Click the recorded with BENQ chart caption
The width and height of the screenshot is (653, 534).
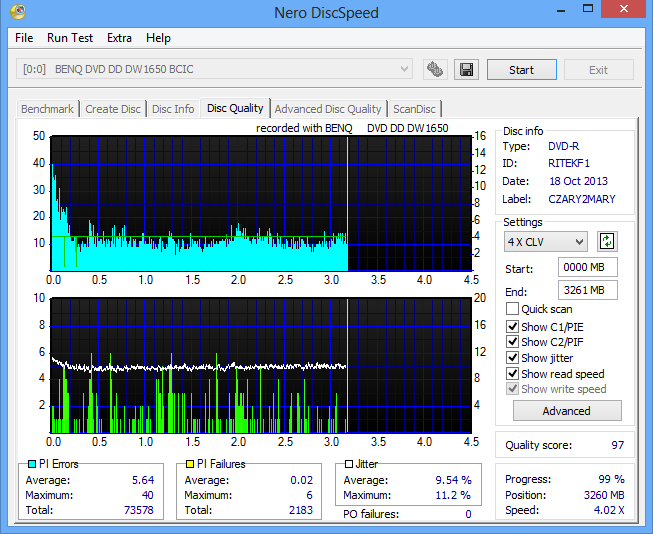click(352, 128)
